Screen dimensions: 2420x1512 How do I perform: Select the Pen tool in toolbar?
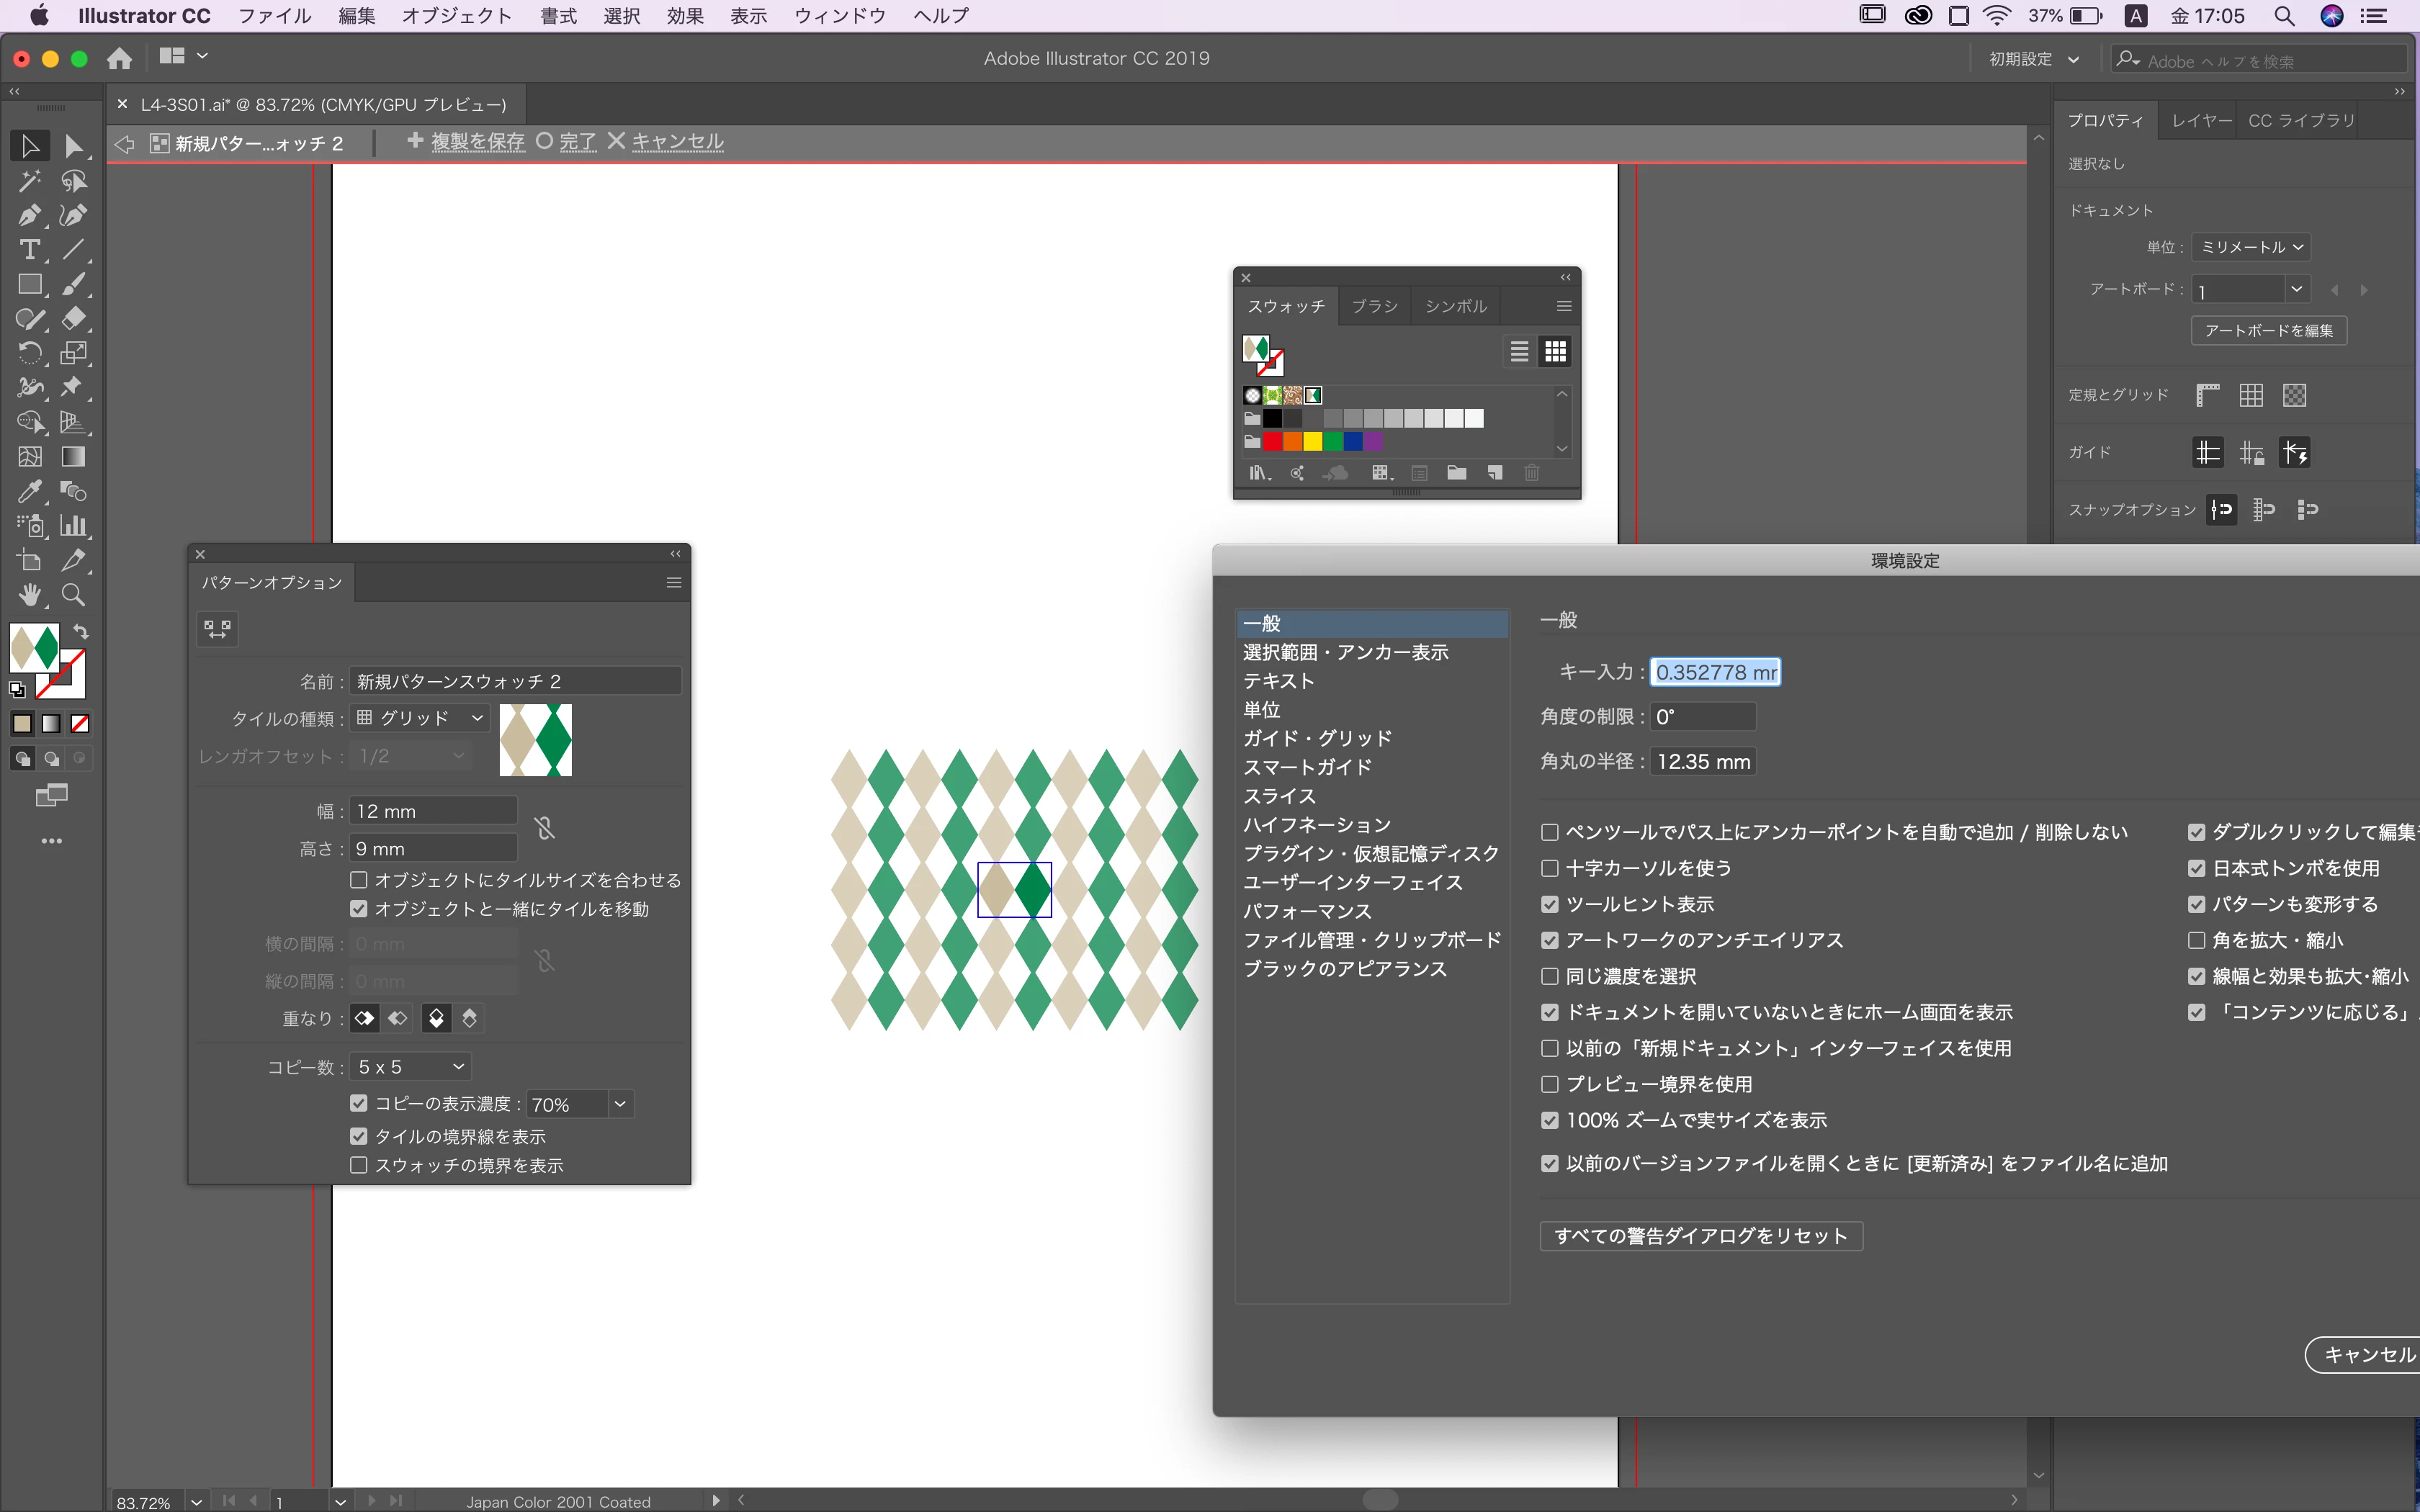click(29, 215)
